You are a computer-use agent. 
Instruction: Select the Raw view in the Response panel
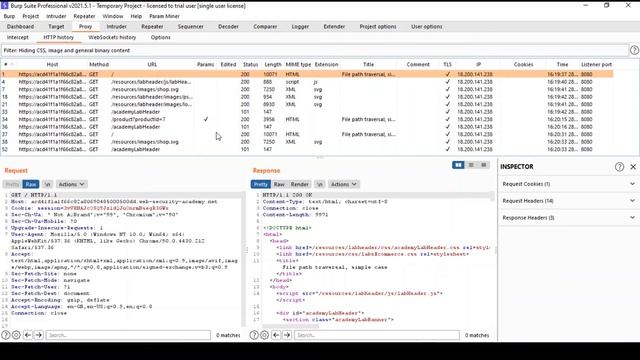pos(279,184)
